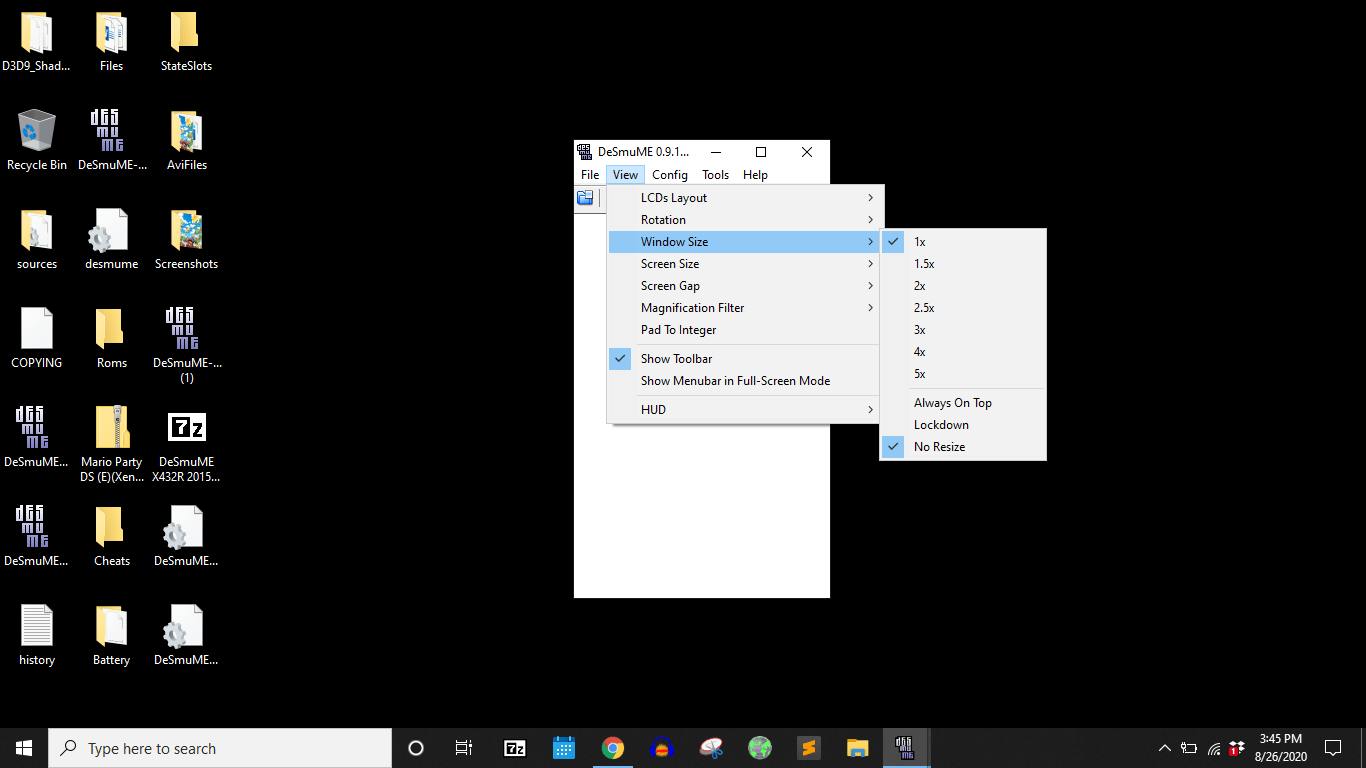
Task: Click the Type here to search box
Action: [x=220, y=748]
